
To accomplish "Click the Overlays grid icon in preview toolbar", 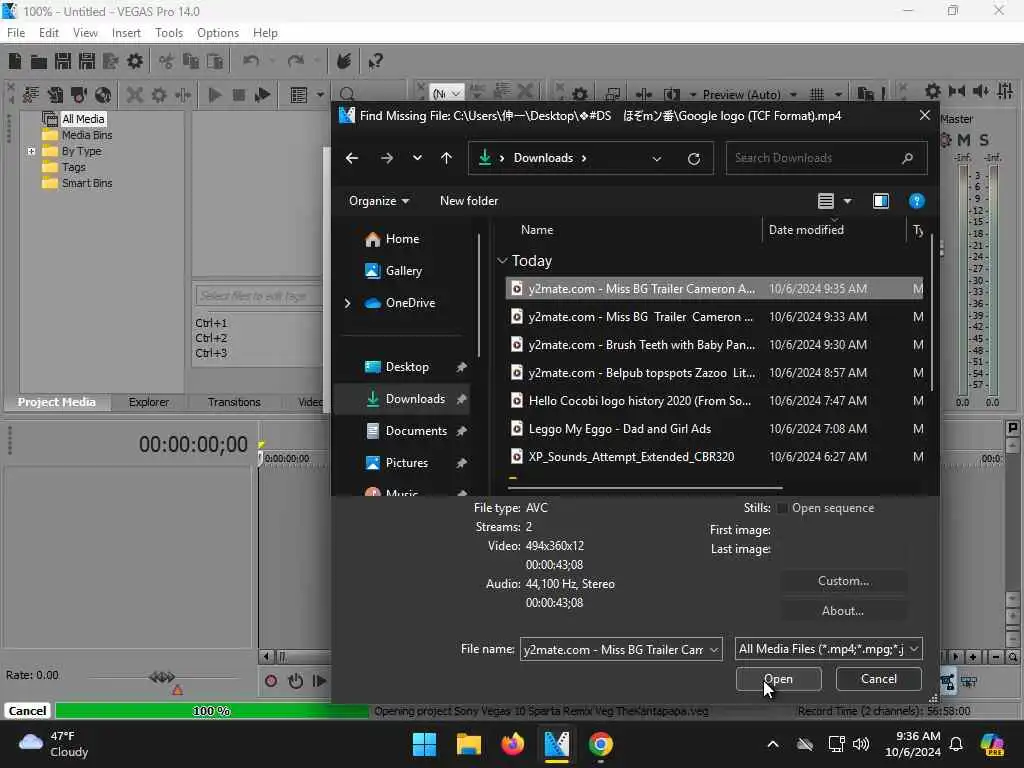I will tap(816, 95).
